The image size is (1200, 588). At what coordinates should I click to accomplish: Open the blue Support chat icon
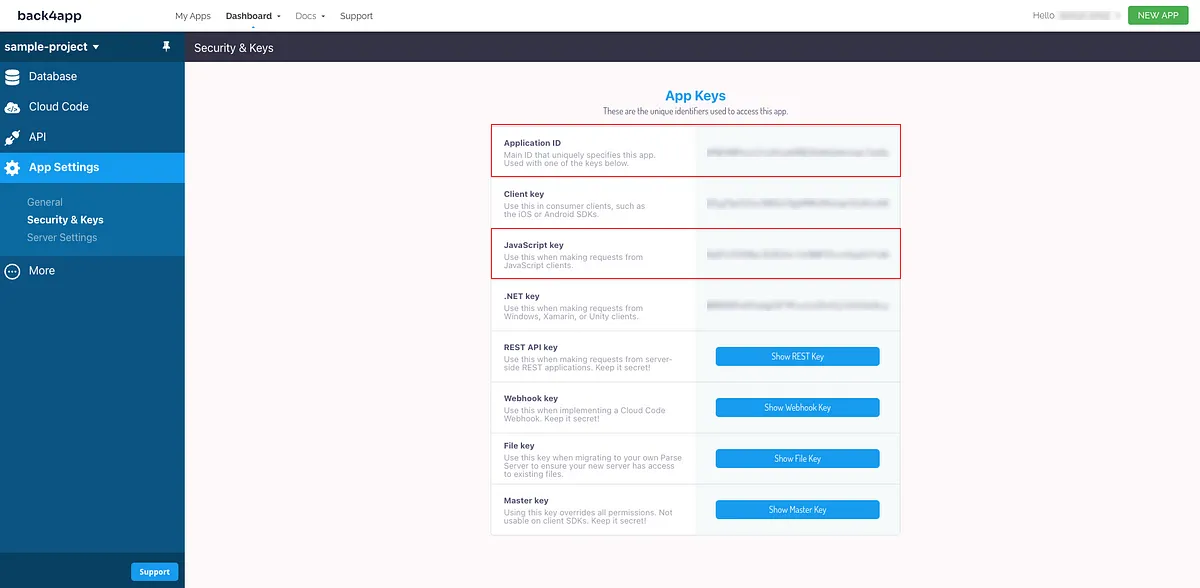(x=154, y=571)
